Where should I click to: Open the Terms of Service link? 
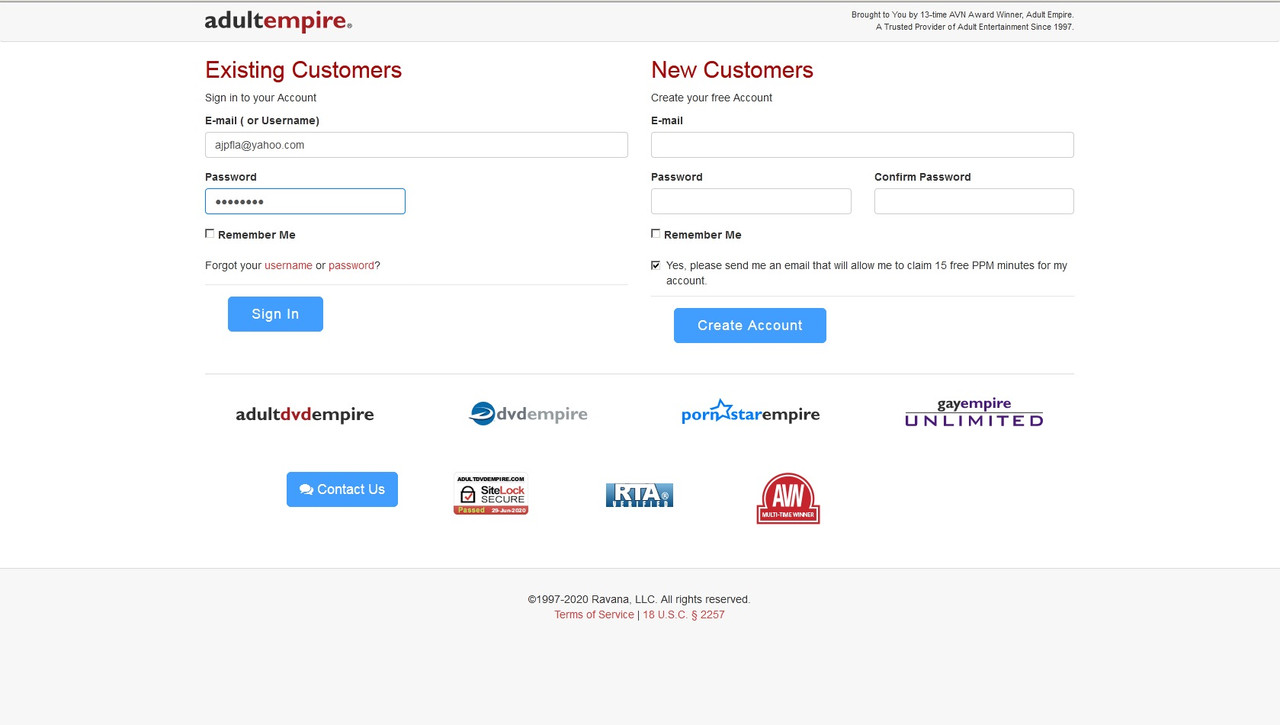pyautogui.click(x=594, y=615)
